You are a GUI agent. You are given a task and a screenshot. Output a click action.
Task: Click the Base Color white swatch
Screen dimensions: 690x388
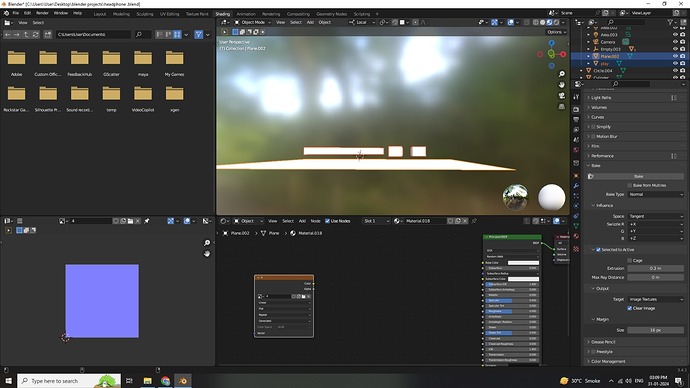point(523,263)
